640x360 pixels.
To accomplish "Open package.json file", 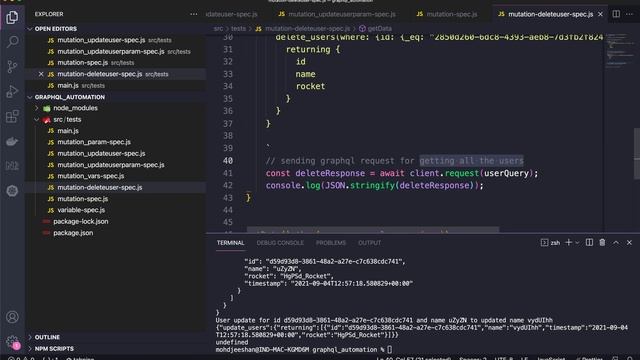I will (73, 233).
